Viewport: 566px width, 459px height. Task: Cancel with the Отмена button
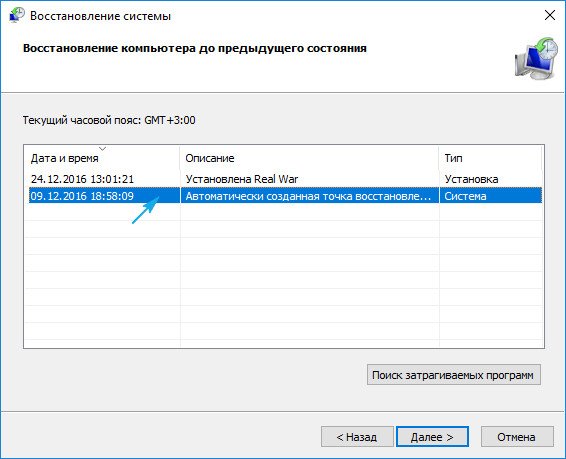[517, 437]
